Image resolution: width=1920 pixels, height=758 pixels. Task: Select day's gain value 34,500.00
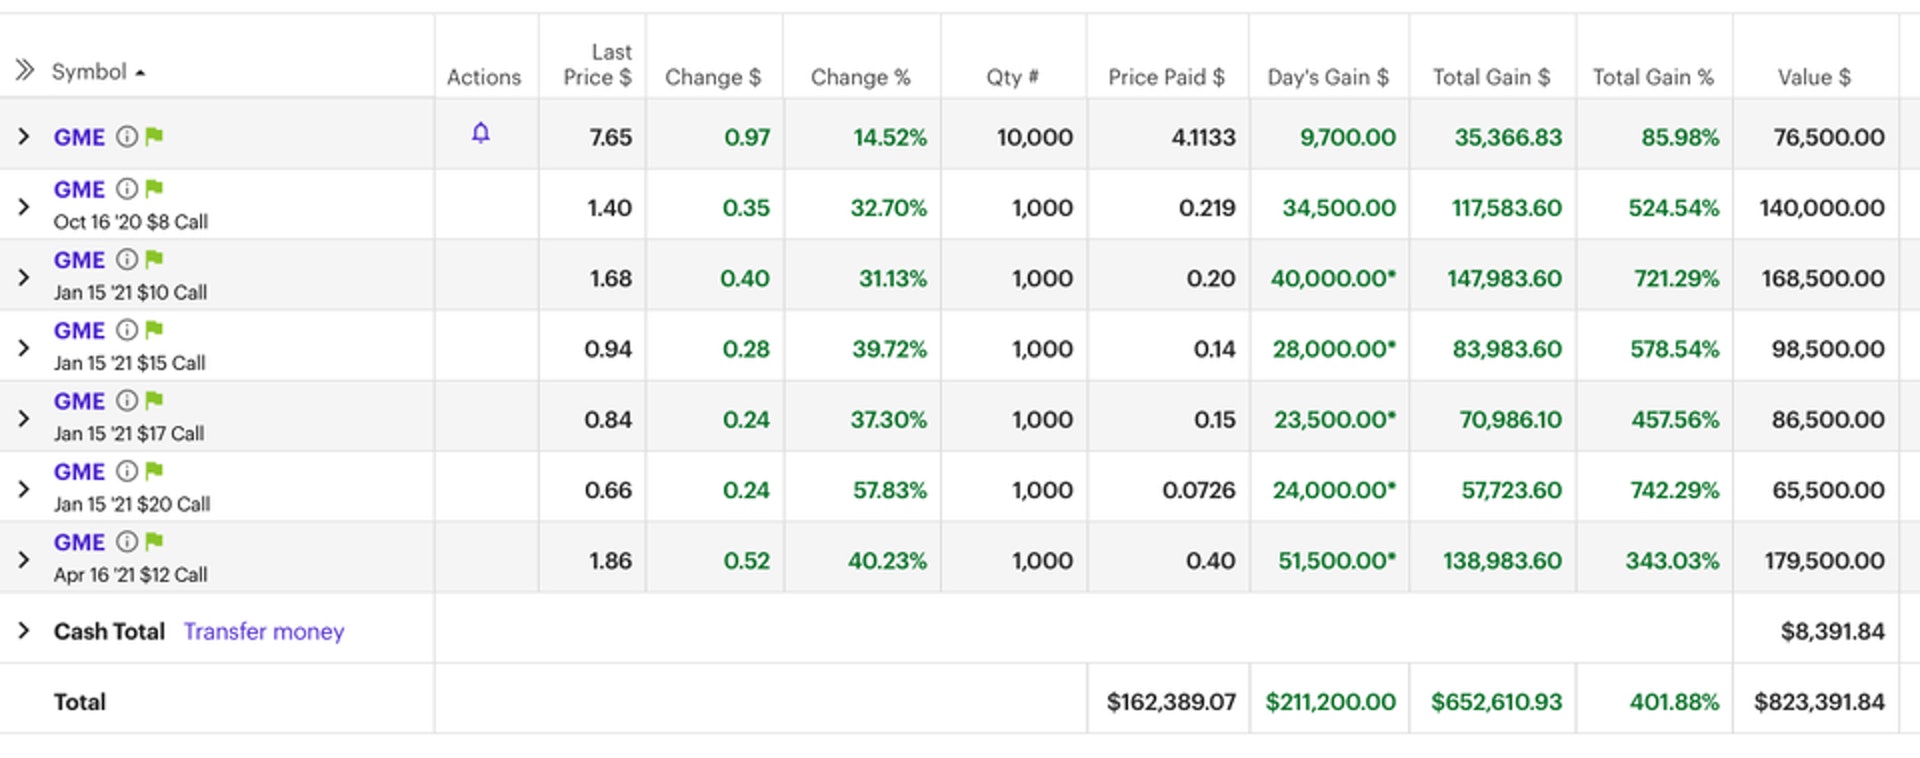1339,208
